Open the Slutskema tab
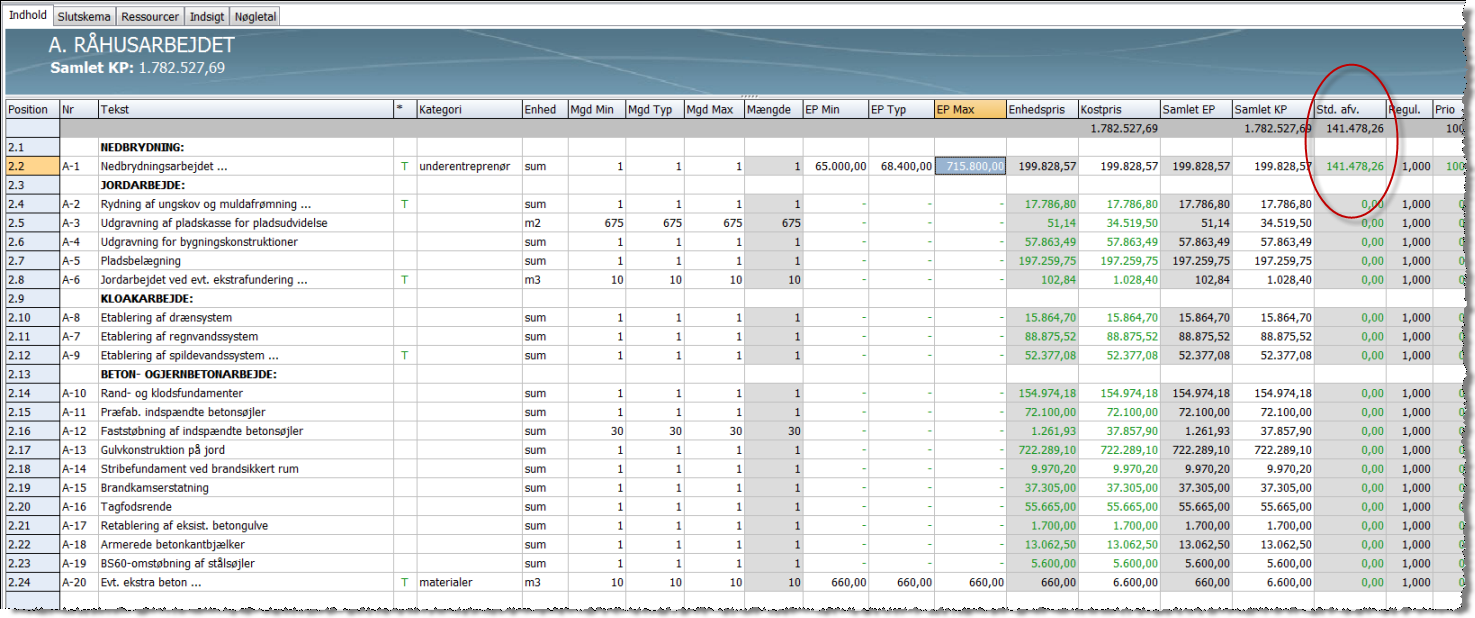The height and width of the screenshot is (618, 1475). (x=84, y=17)
